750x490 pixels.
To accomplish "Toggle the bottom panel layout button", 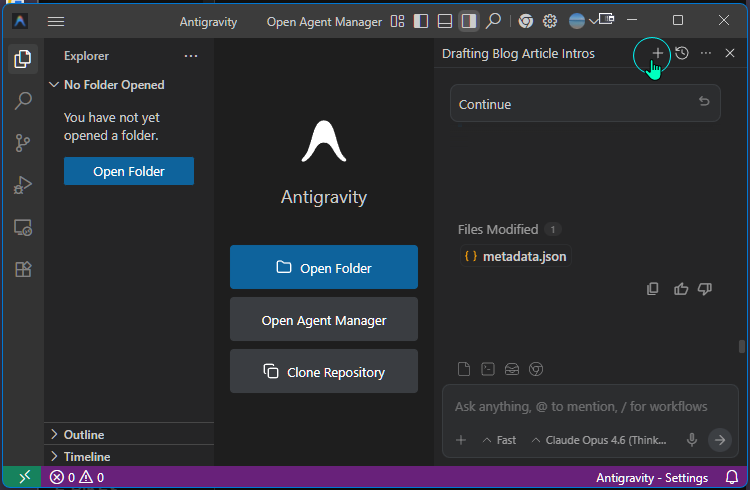I will click(445, 21).
